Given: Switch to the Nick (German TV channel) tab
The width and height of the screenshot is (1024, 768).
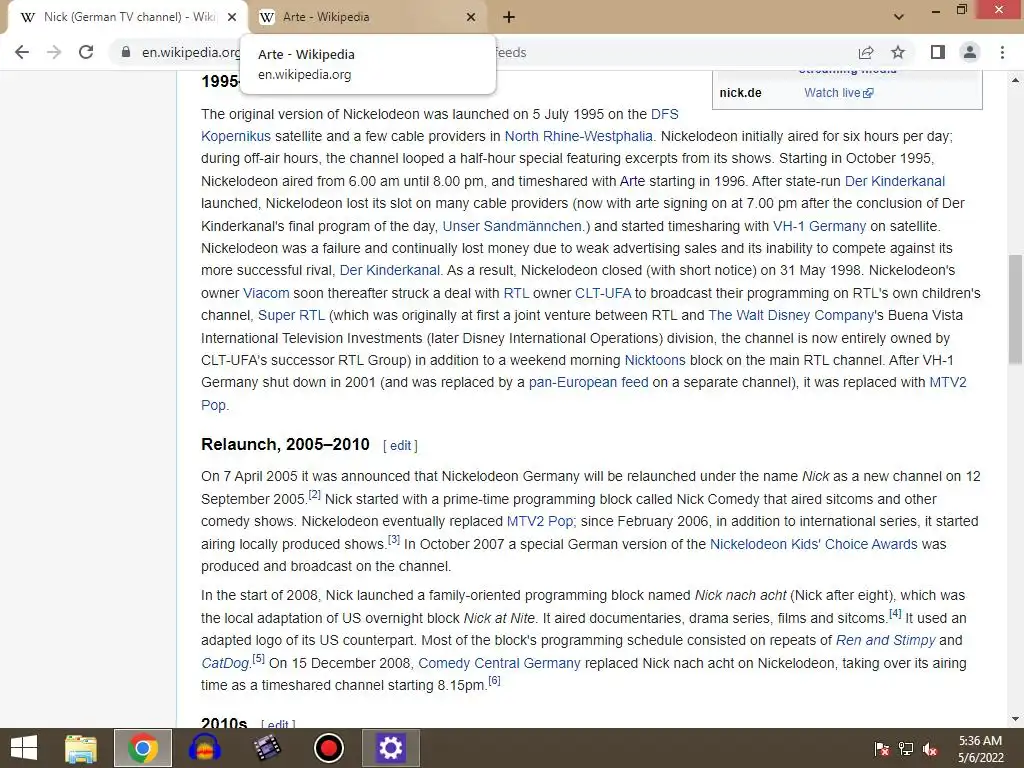Looking at the screenshot, I should click(x=129, y=17).
